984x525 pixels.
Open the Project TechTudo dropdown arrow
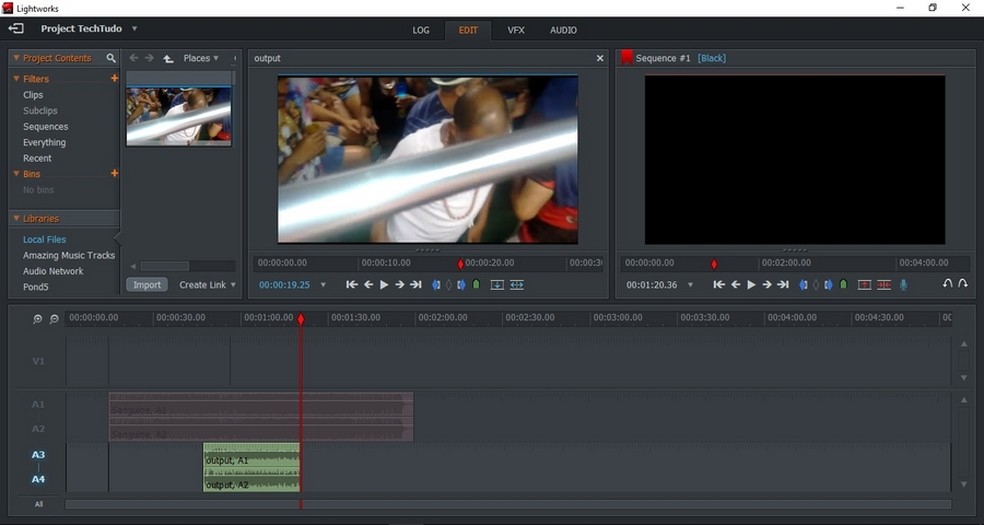(x=134, y=28)
